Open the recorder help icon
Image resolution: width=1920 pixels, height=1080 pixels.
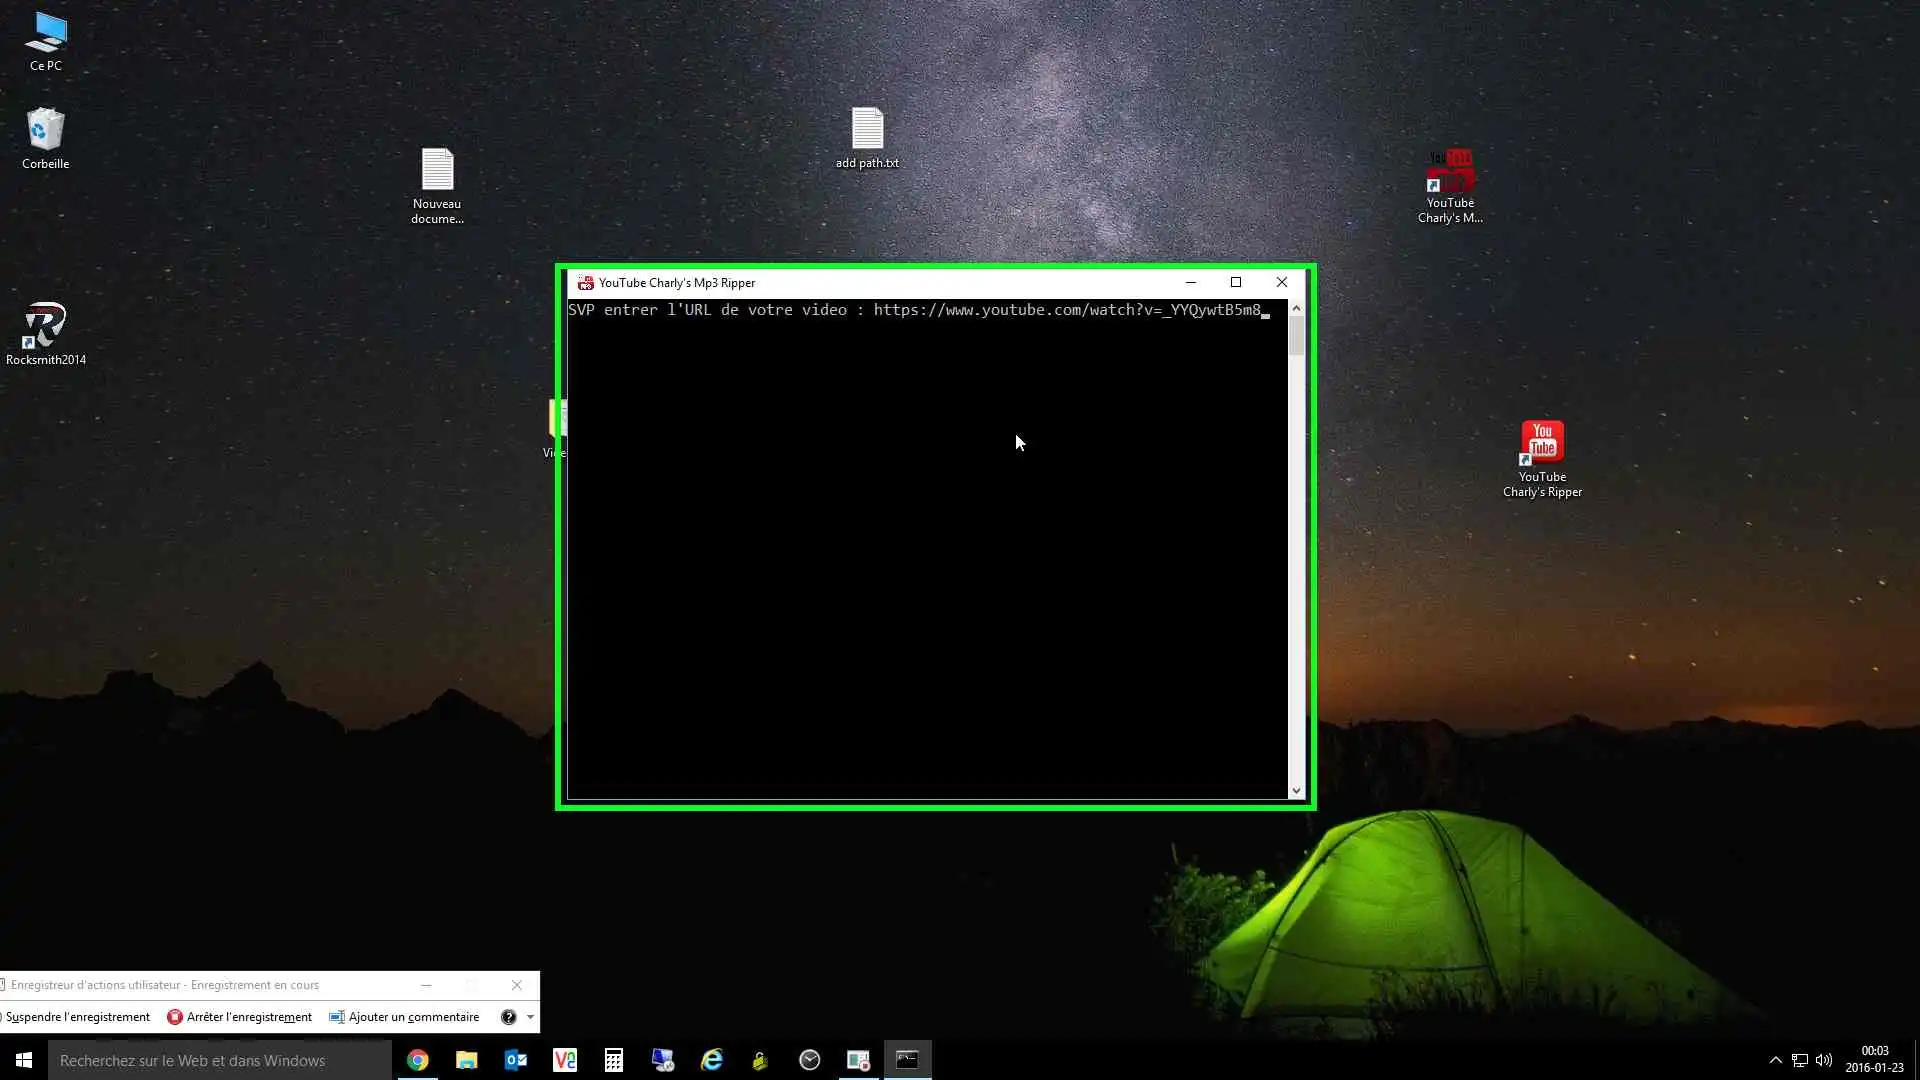pos(508,1017)
